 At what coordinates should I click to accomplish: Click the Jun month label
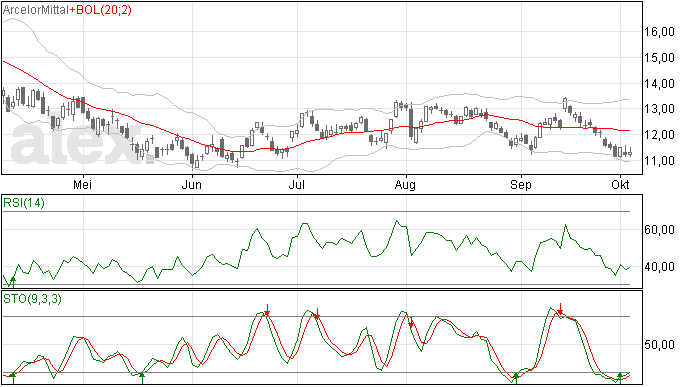click(191, 184)
